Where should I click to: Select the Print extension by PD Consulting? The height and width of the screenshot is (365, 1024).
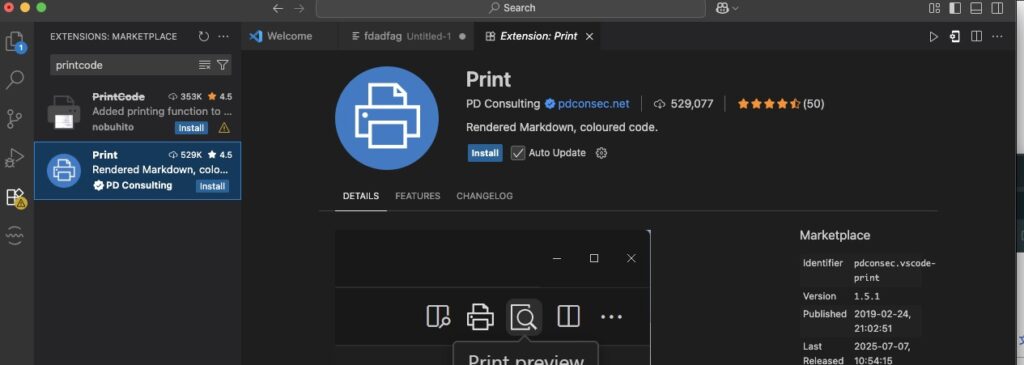point(138,170)
